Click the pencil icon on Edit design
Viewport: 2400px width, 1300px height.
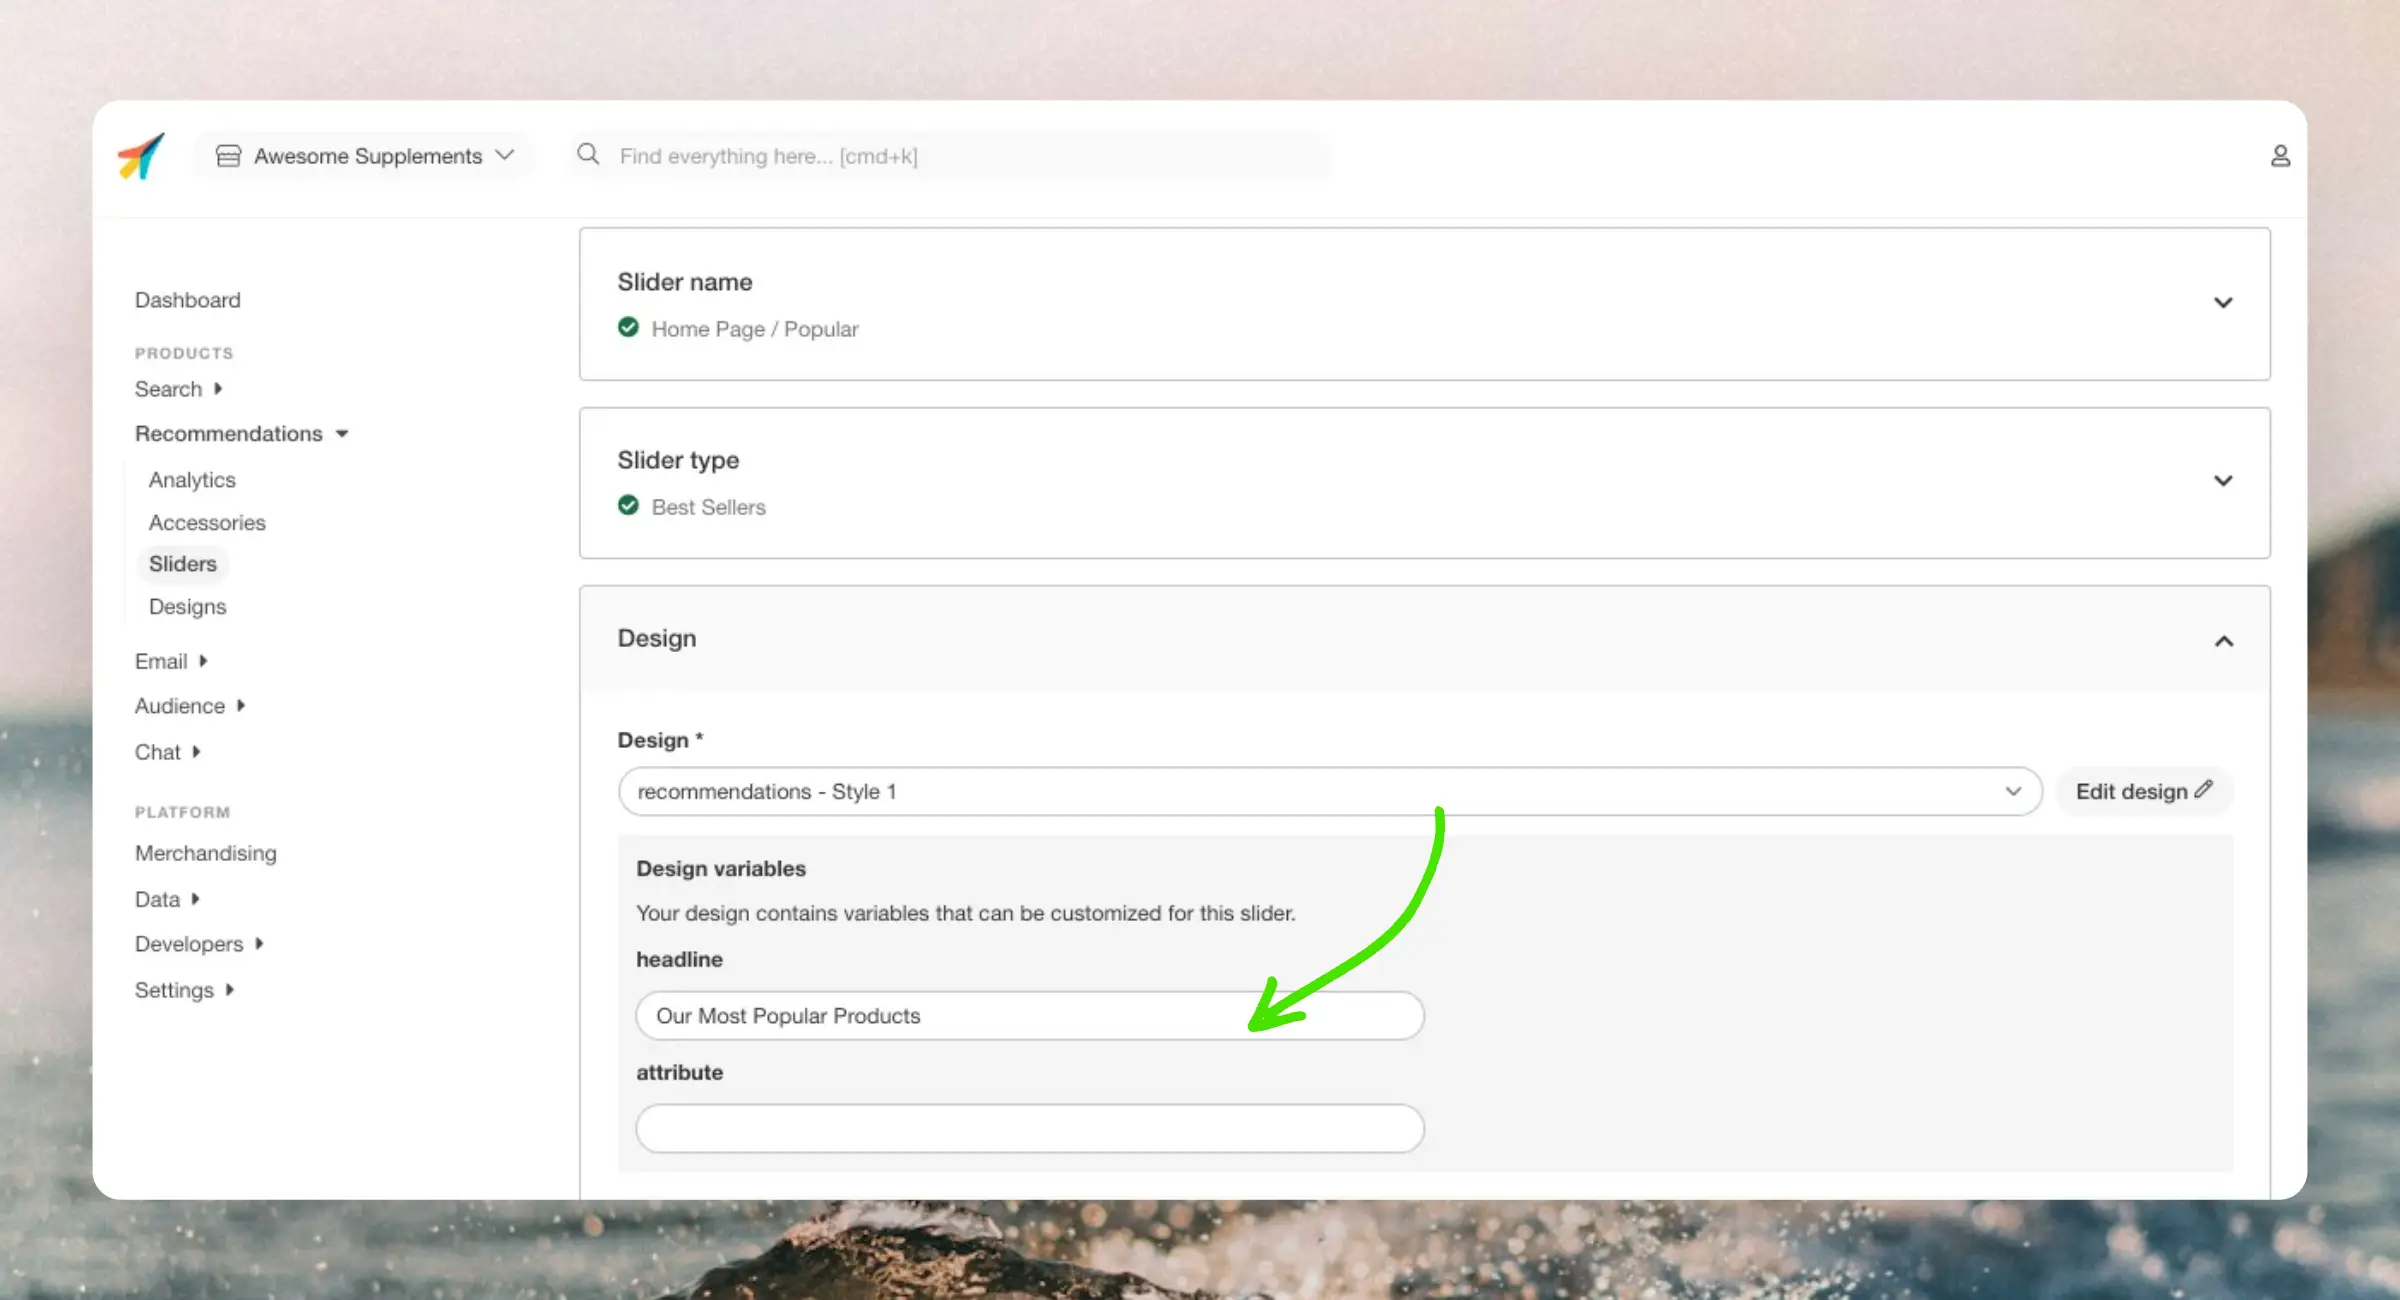(x=2204, y=790)
